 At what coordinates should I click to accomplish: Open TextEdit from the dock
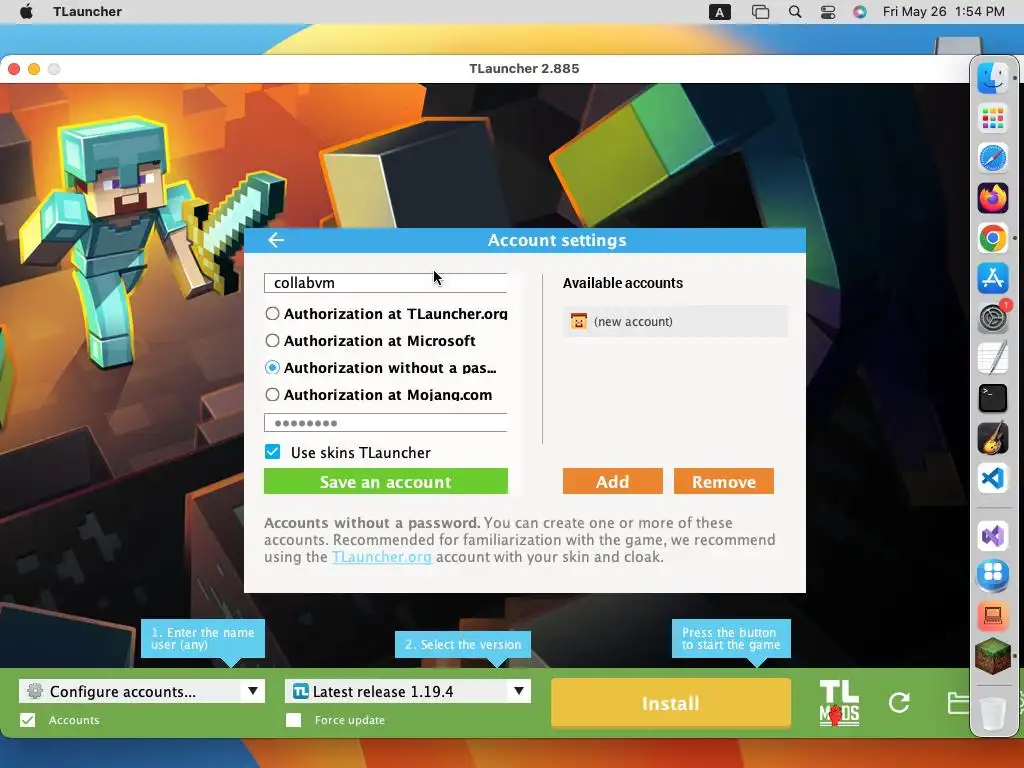[993, 359]
